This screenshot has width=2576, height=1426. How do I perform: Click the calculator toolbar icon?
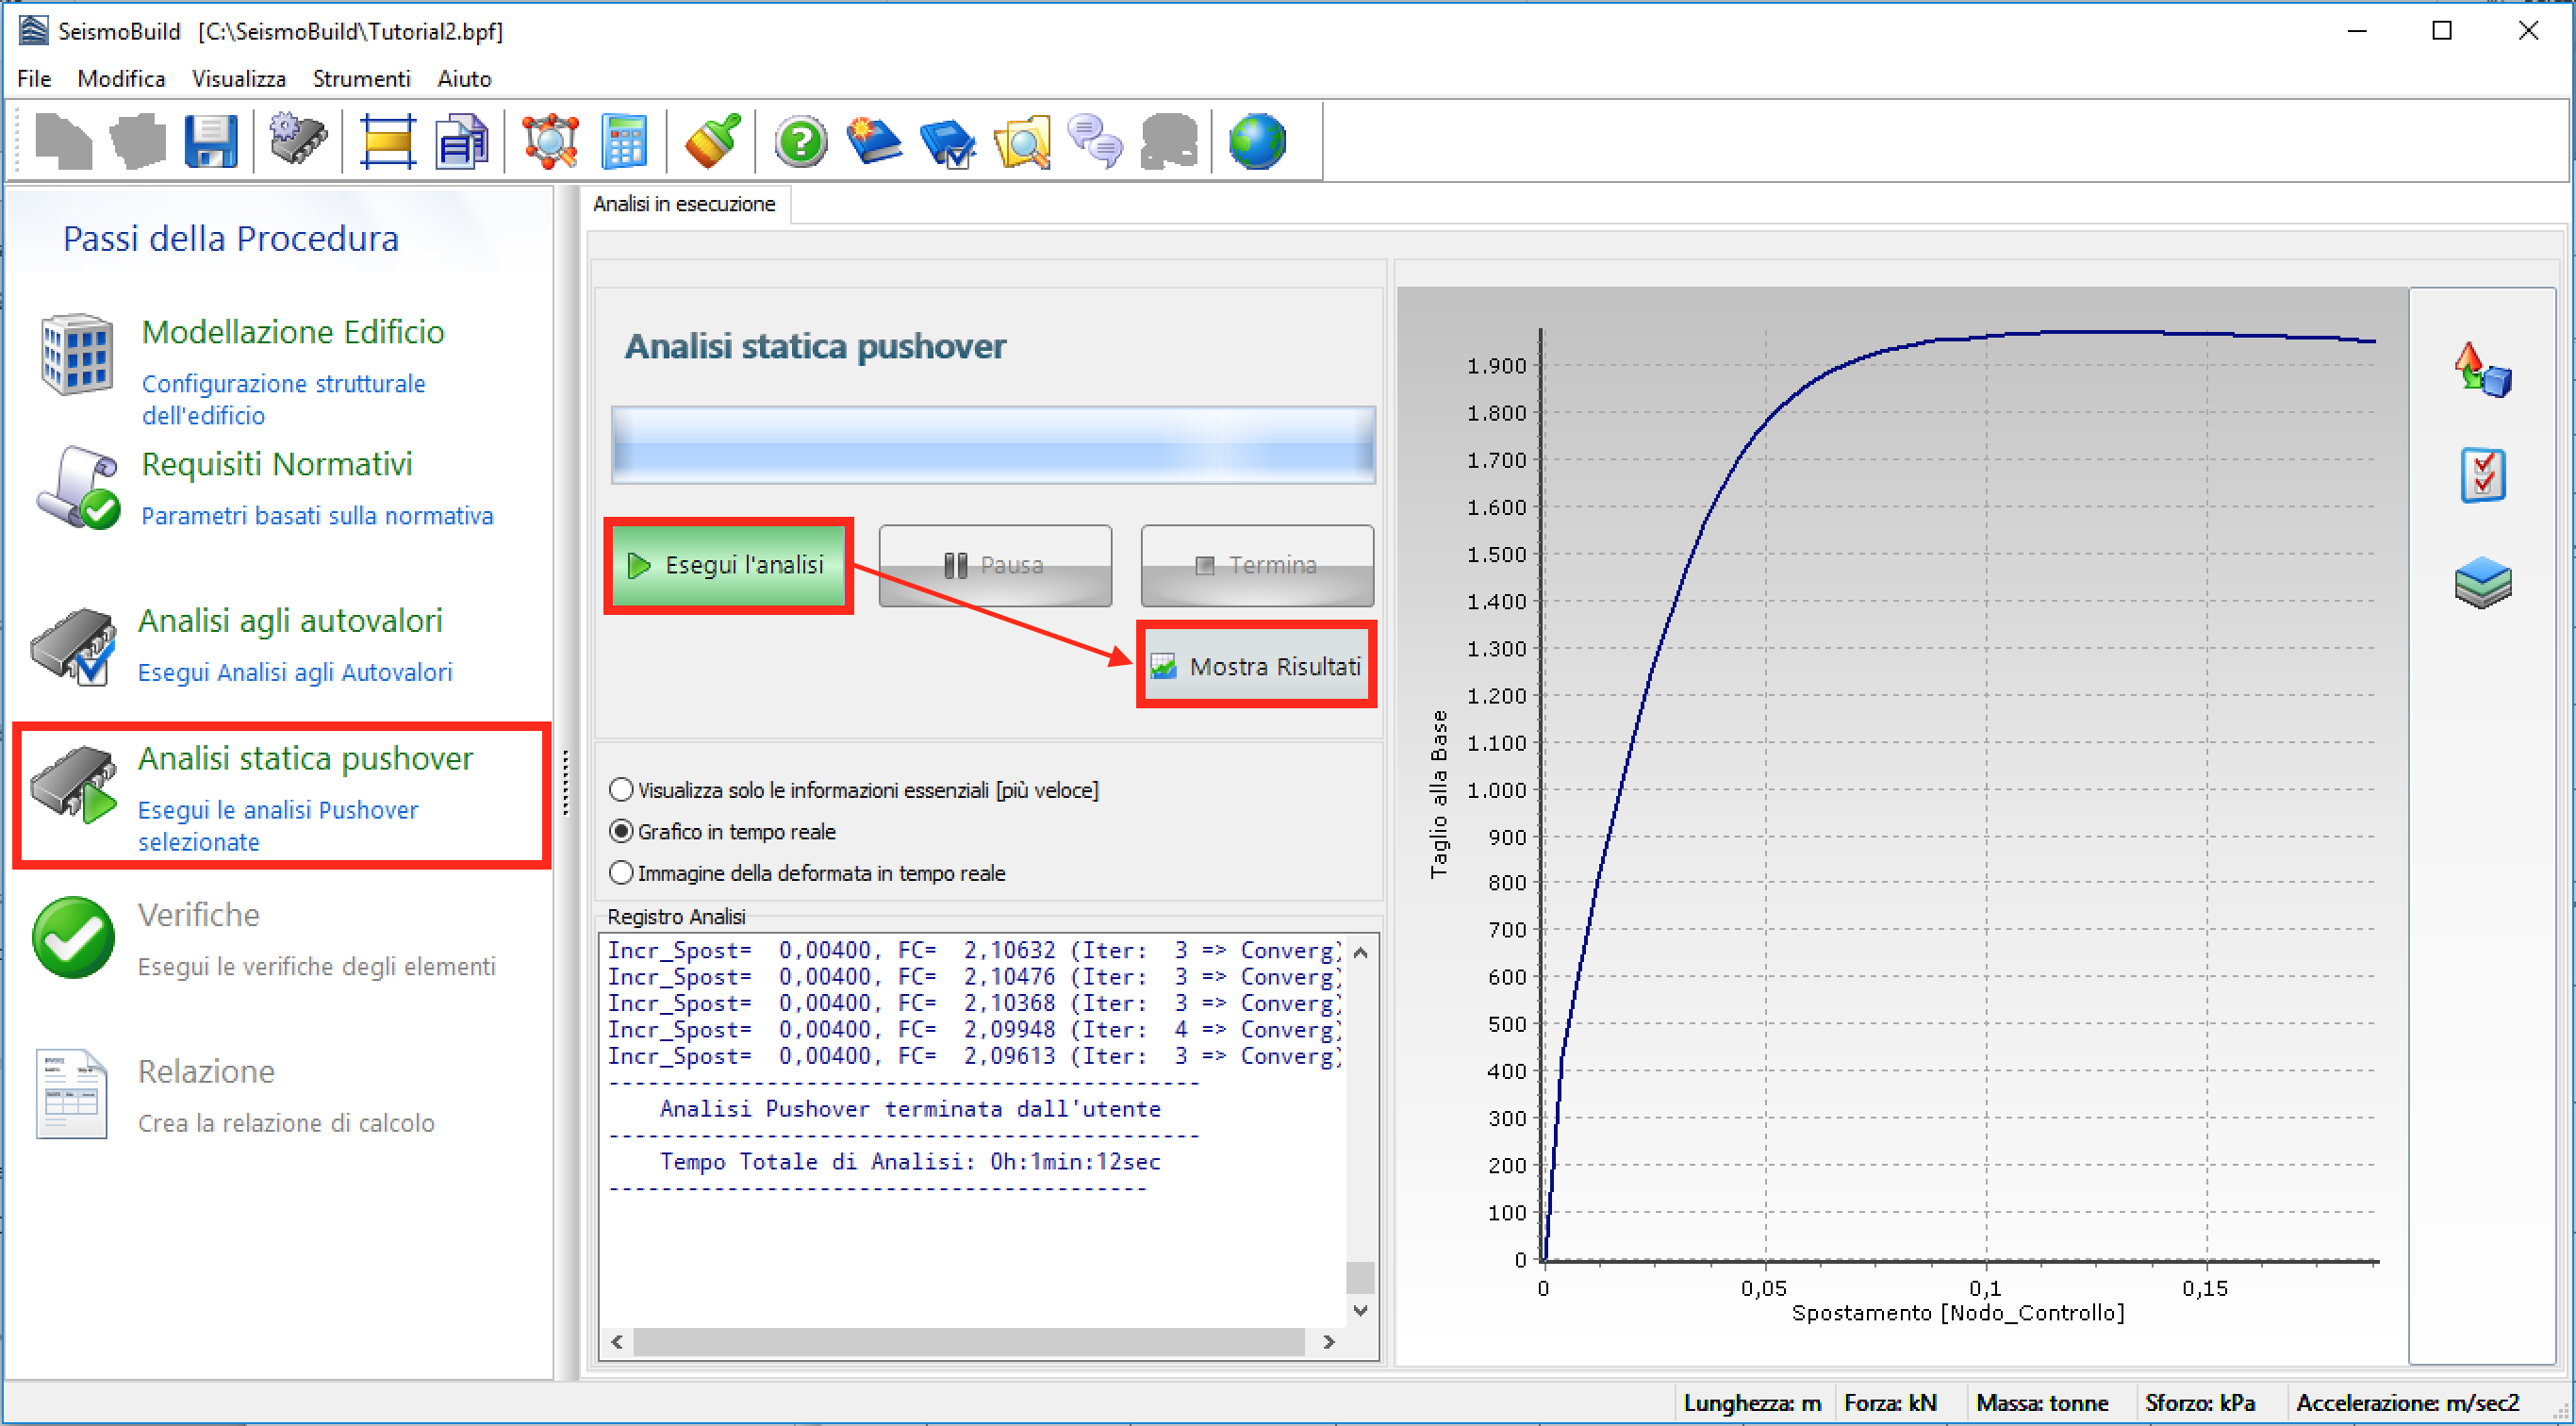[624, 141]
